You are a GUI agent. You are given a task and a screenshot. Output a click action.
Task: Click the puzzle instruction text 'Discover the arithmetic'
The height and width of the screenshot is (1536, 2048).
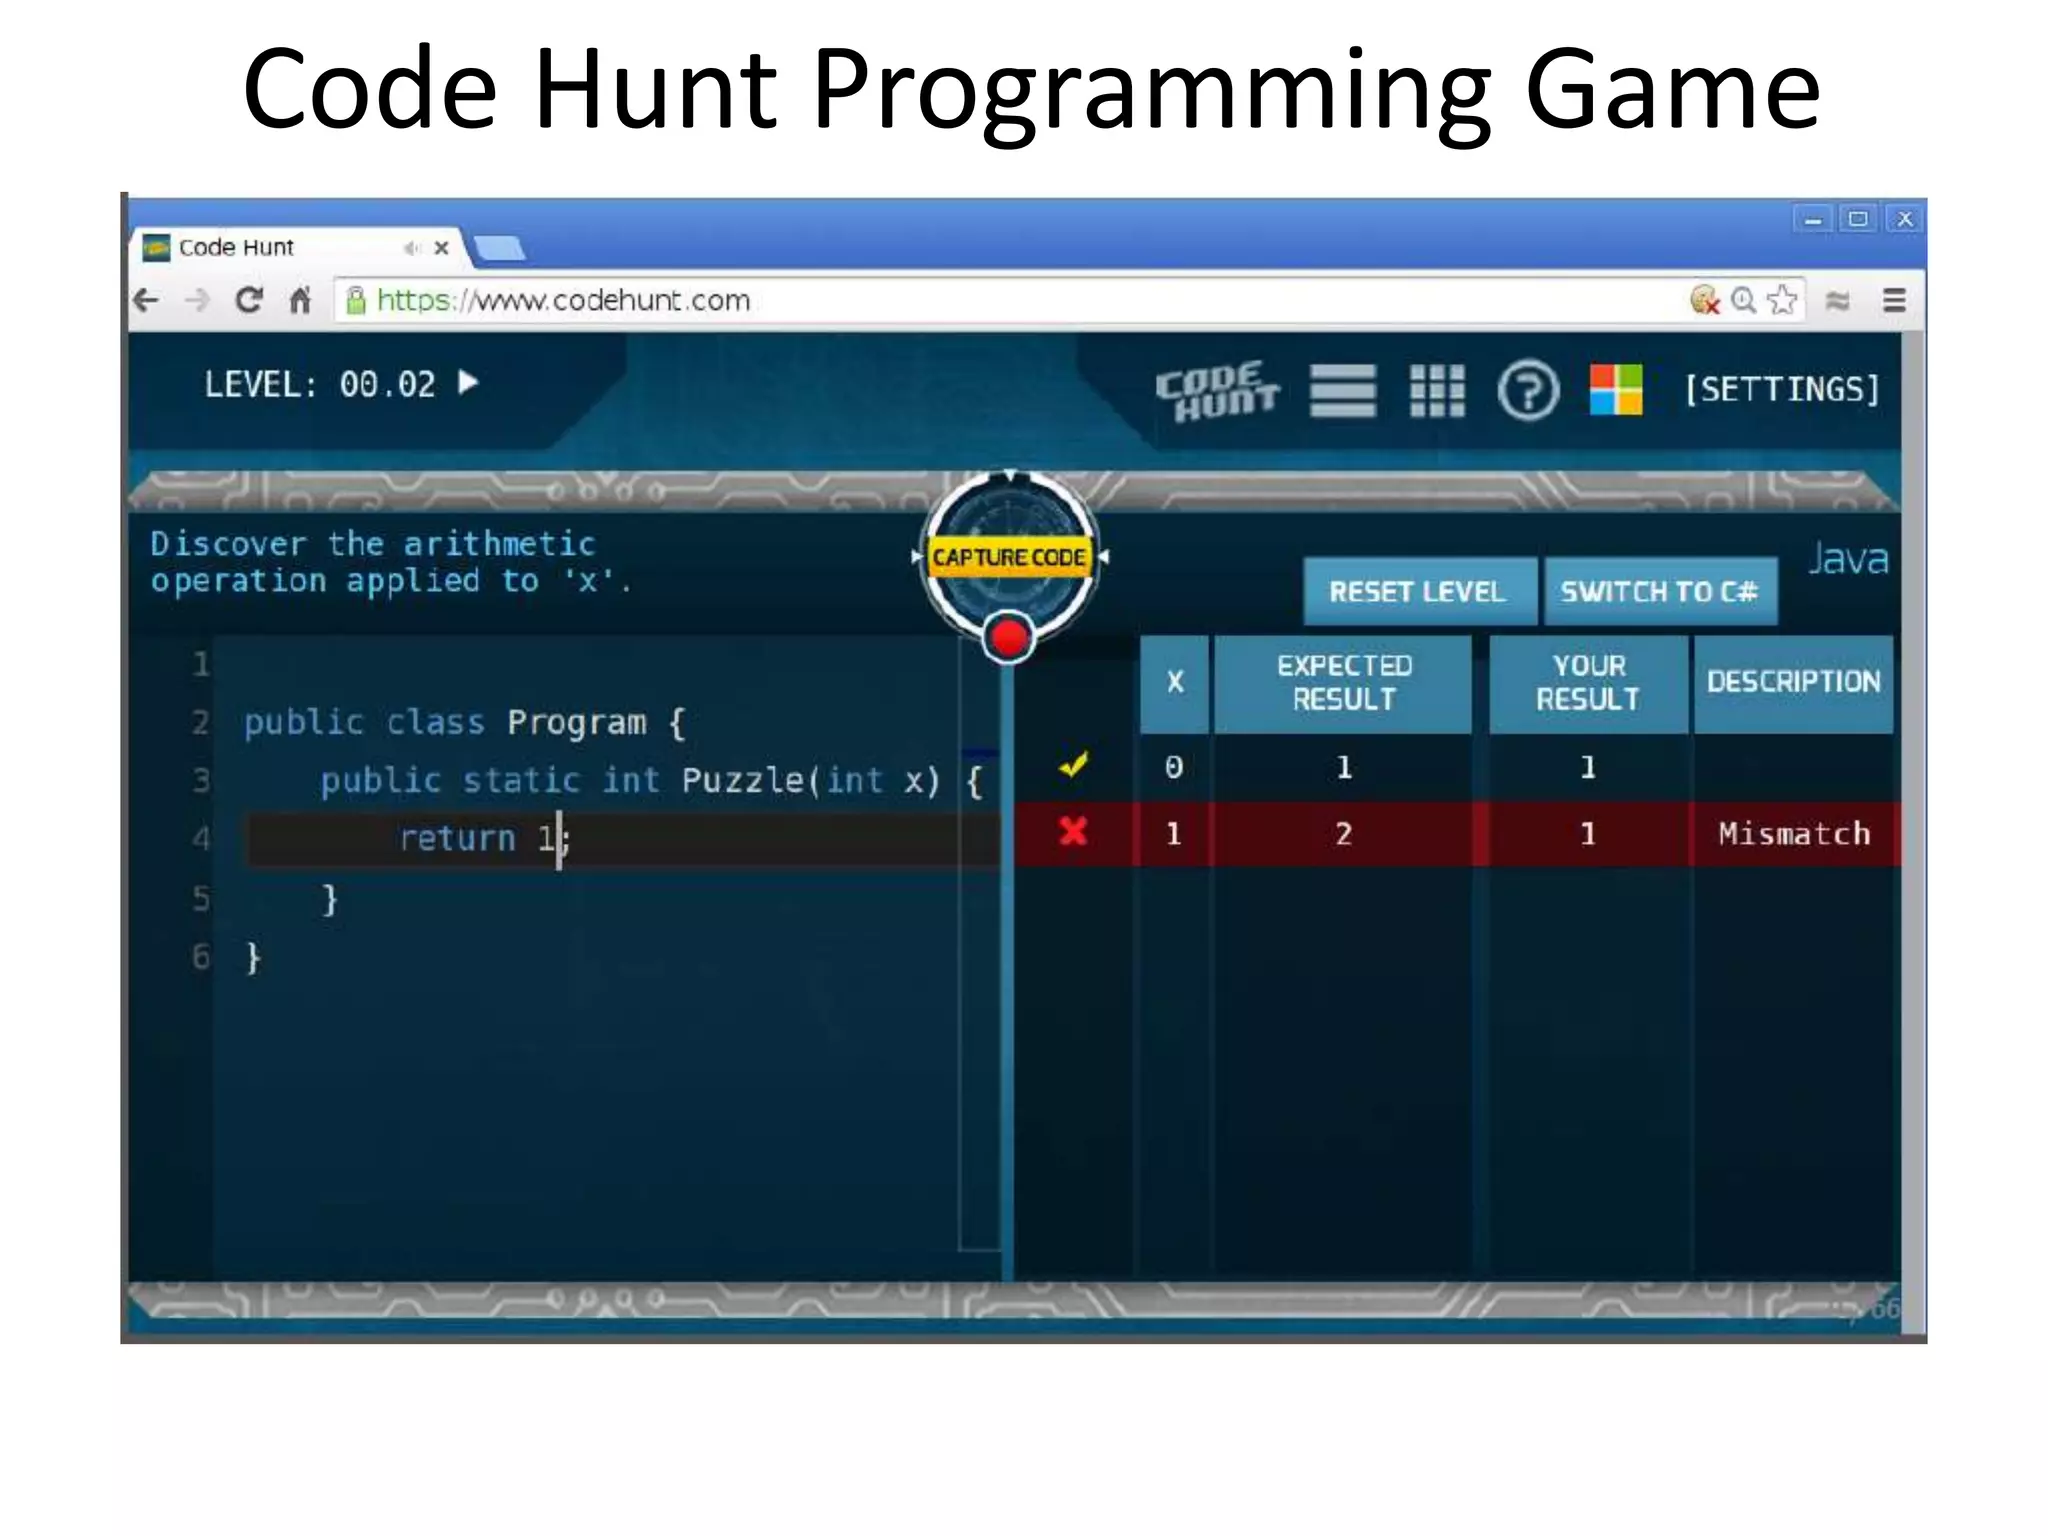372,544
